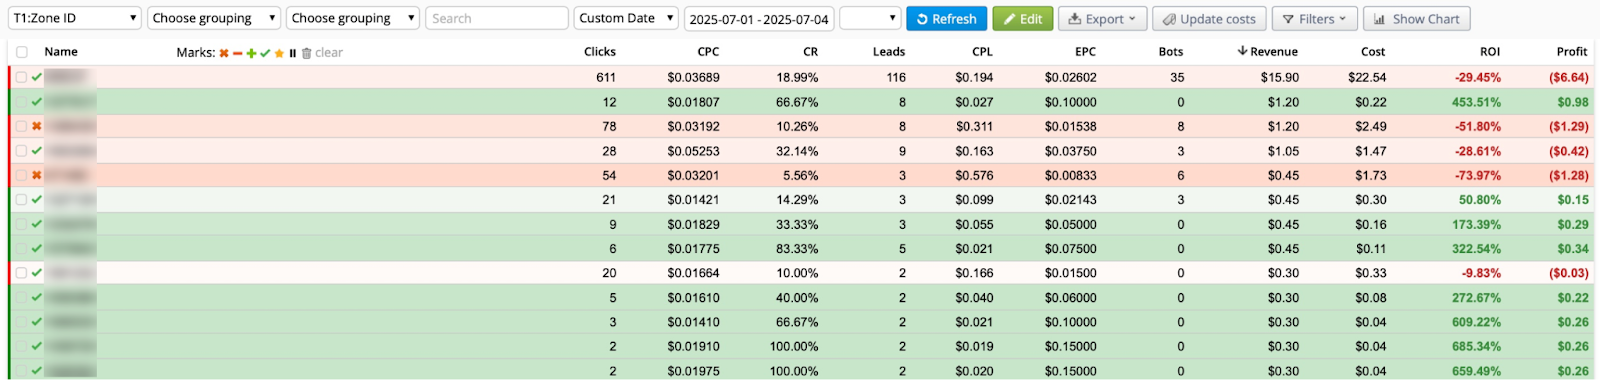
Task: Sort by the Name column header
Action: point(61,52)
